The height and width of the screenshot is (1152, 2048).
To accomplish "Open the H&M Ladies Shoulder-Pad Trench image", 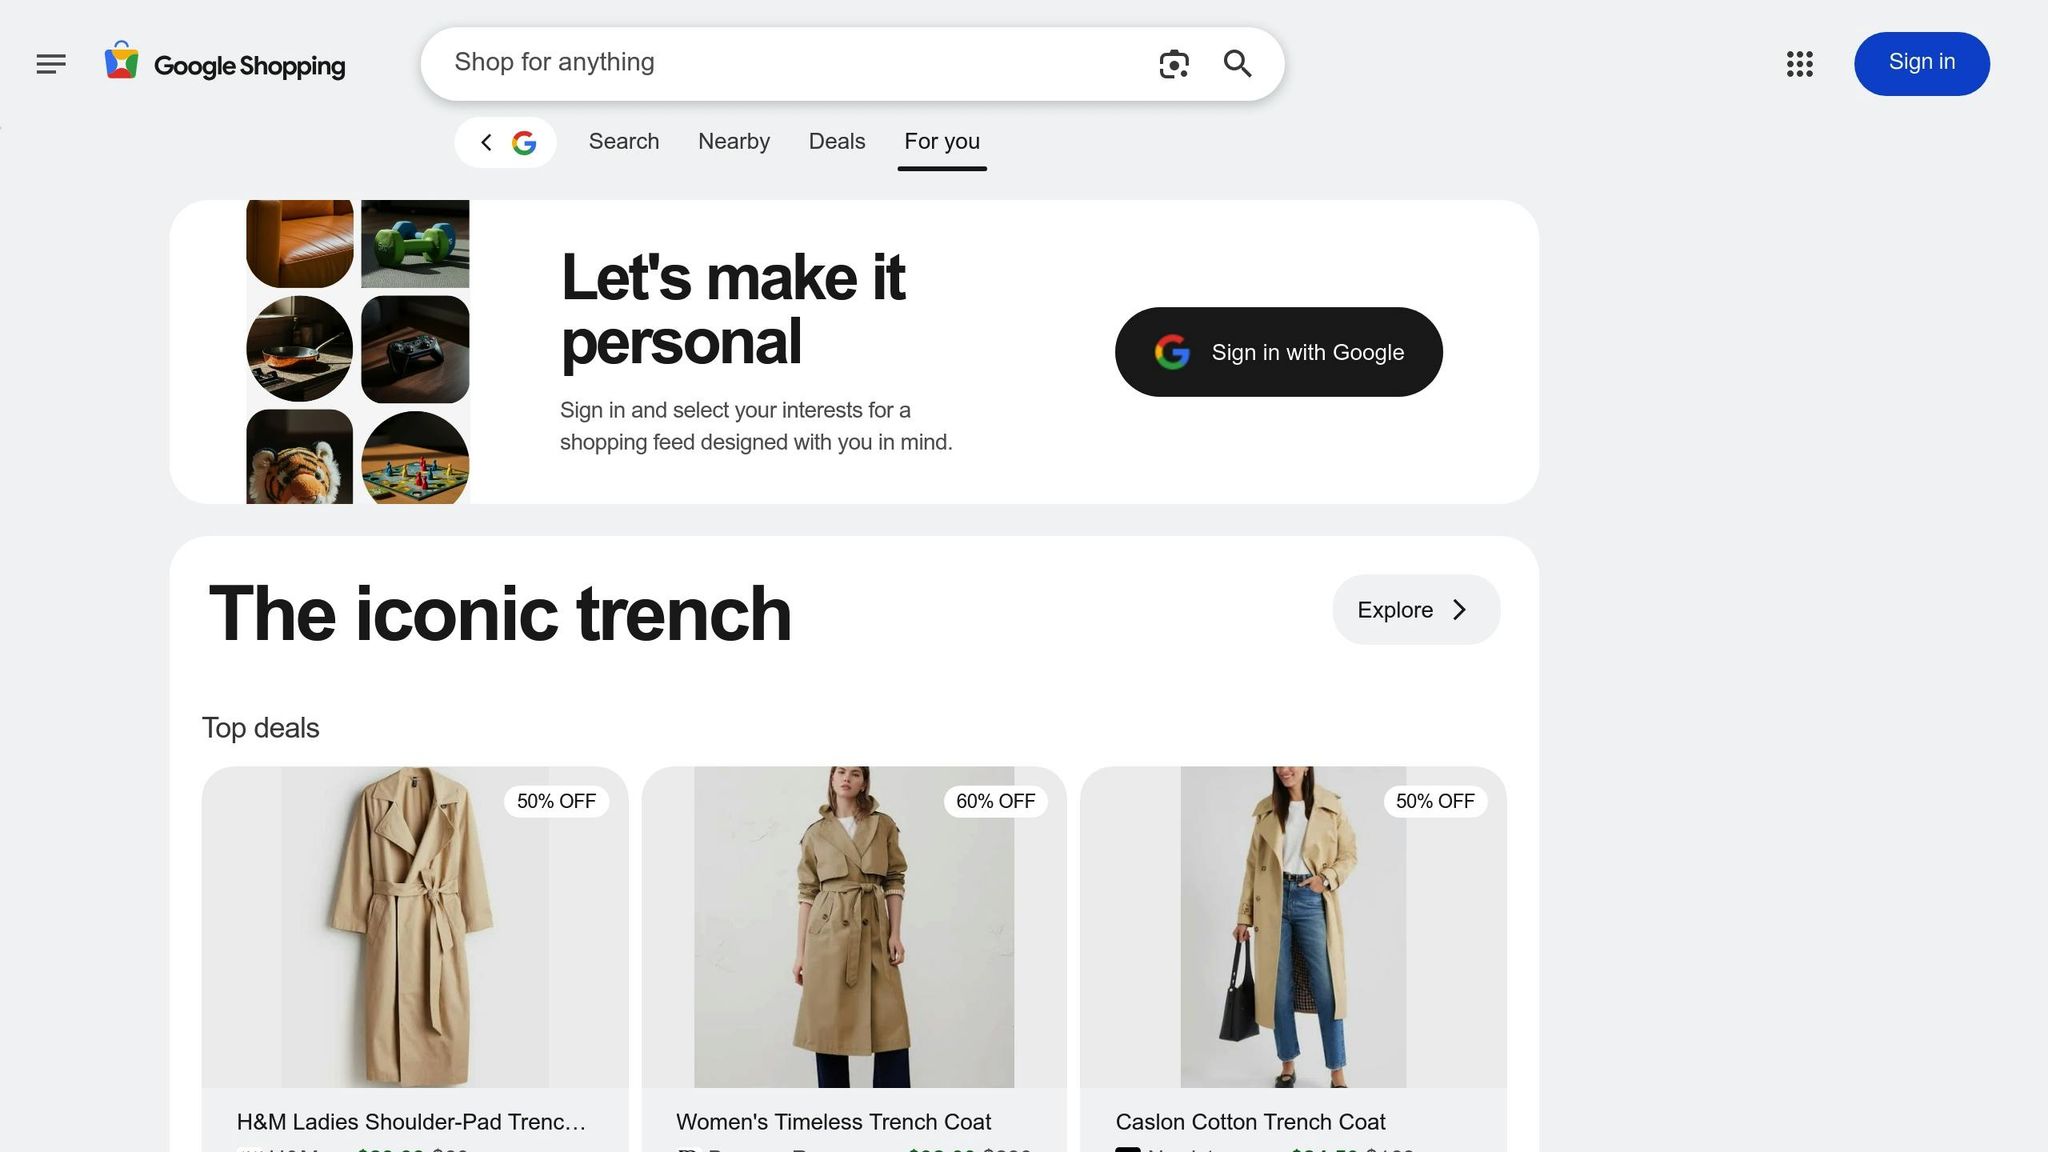I will 414,927.
